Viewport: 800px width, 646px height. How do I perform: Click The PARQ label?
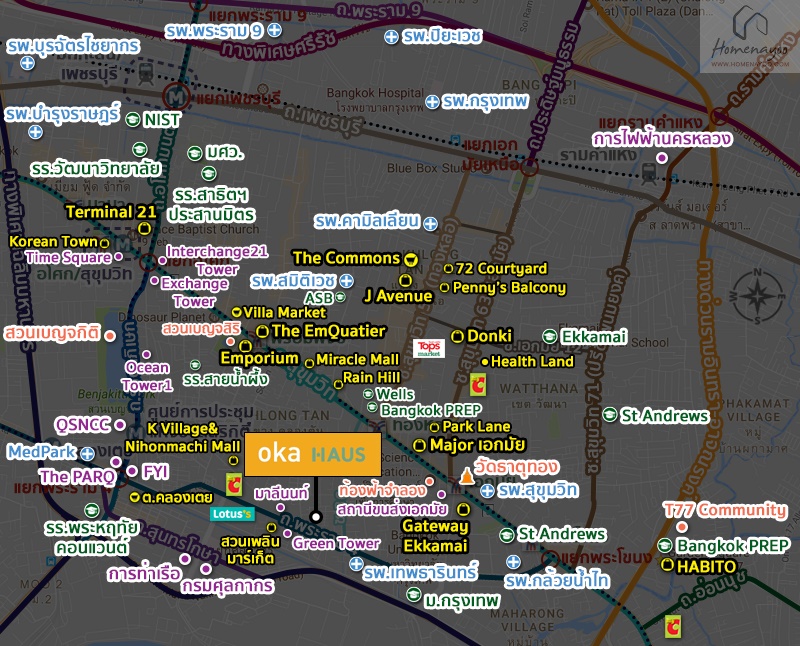click(78, 477)
